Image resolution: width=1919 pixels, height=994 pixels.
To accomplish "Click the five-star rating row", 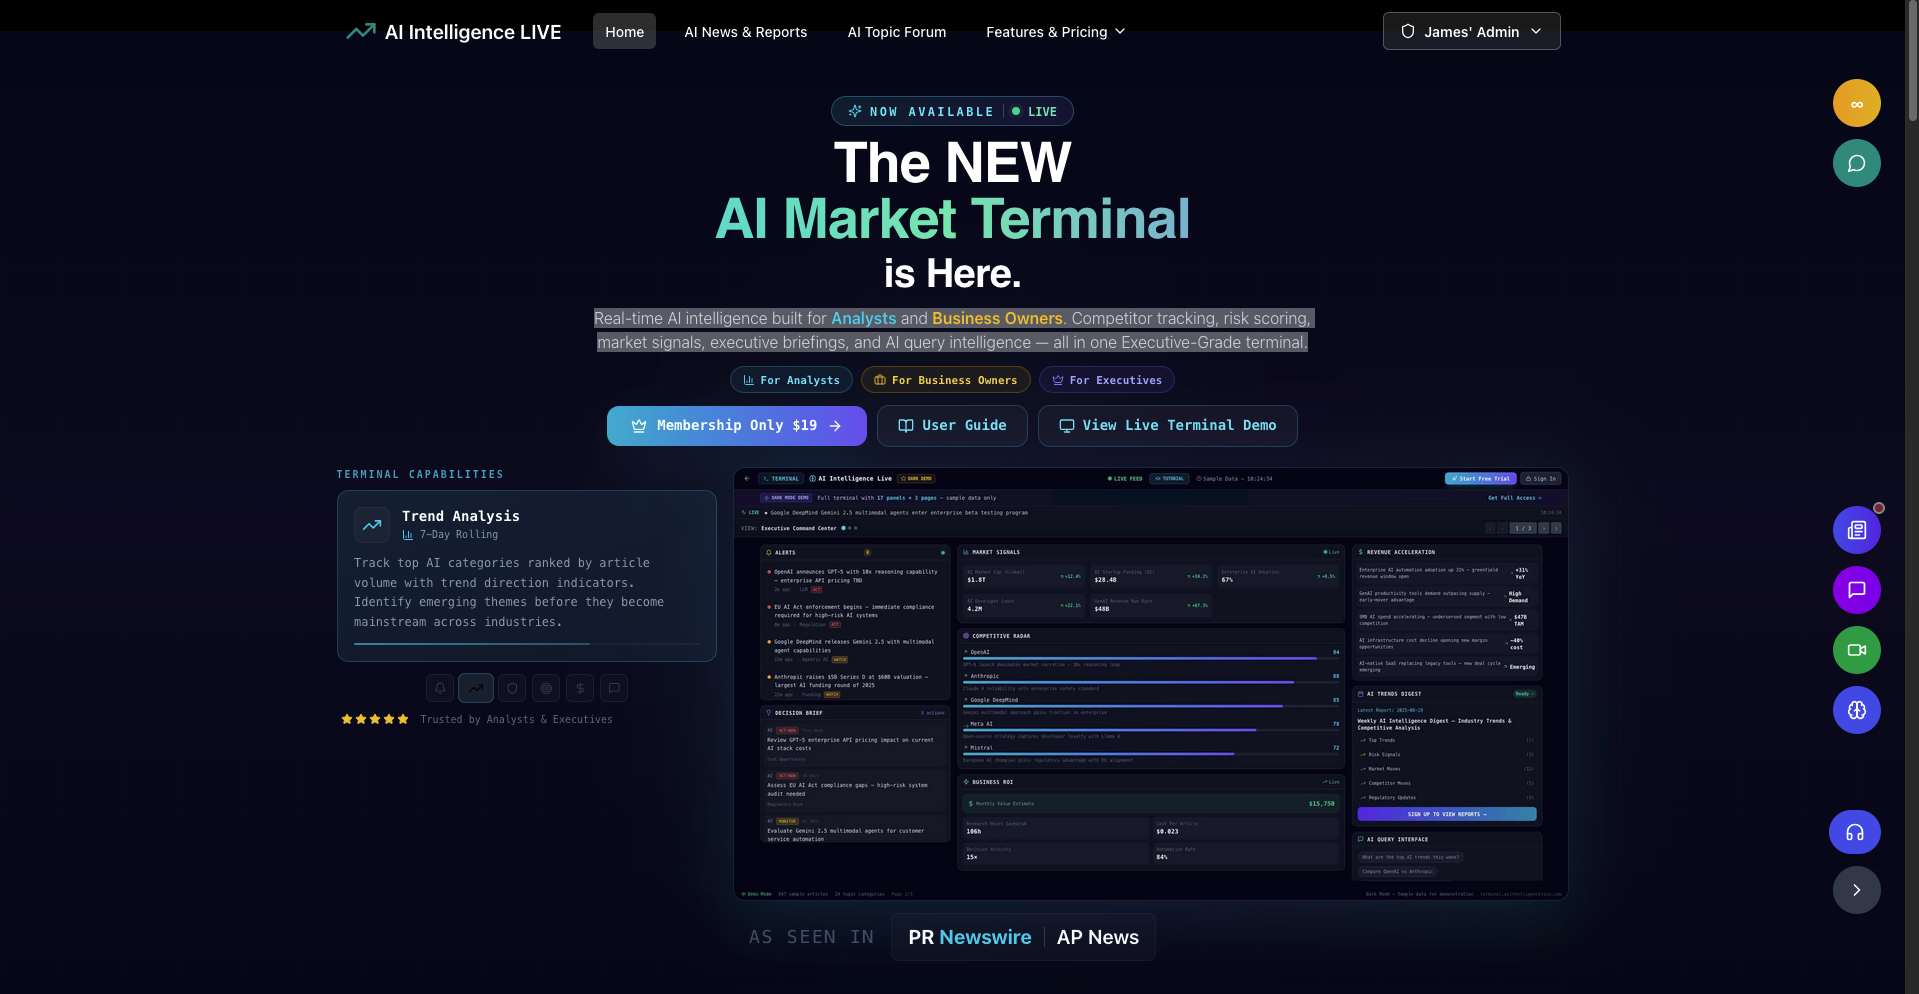I will (x=374, y=719).
